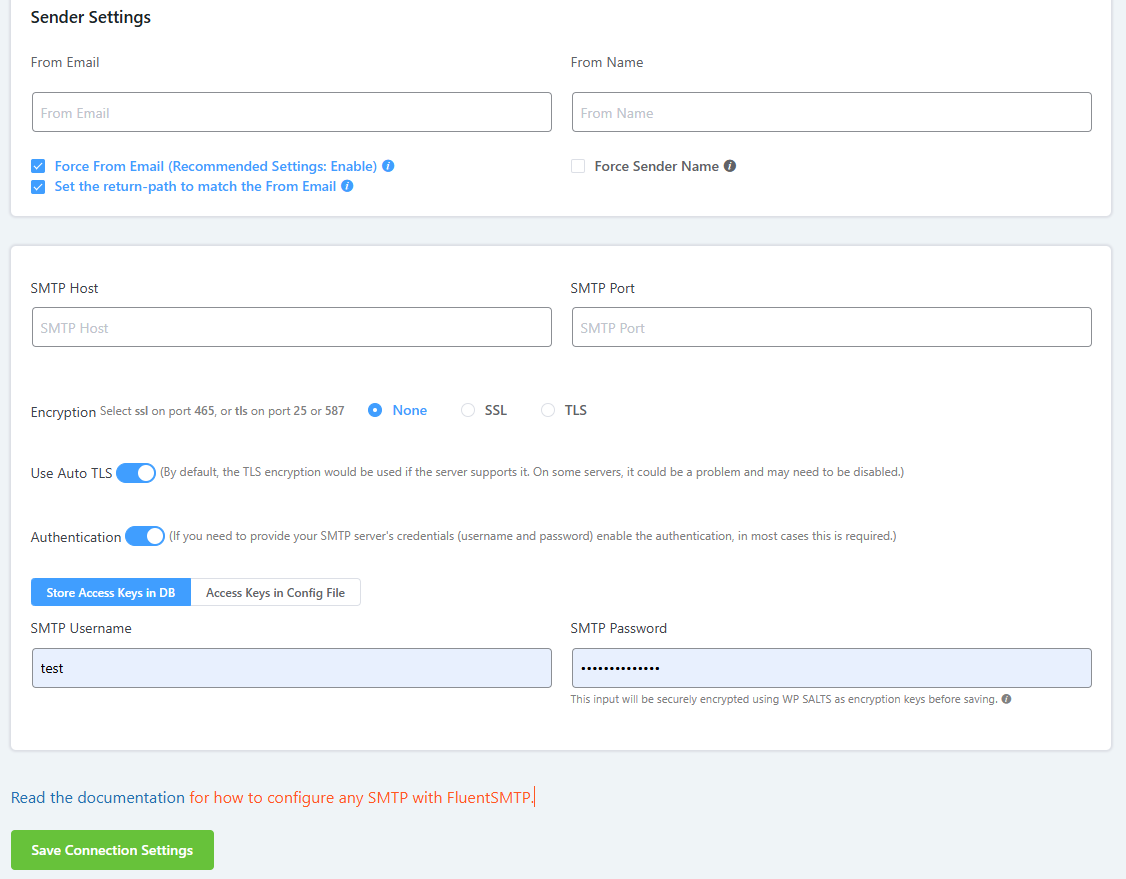Image resolution: width=1126 pixels, height=879 pixels.
Task: Click info icon beside Force From Email
Action: (x=388, y=166)
